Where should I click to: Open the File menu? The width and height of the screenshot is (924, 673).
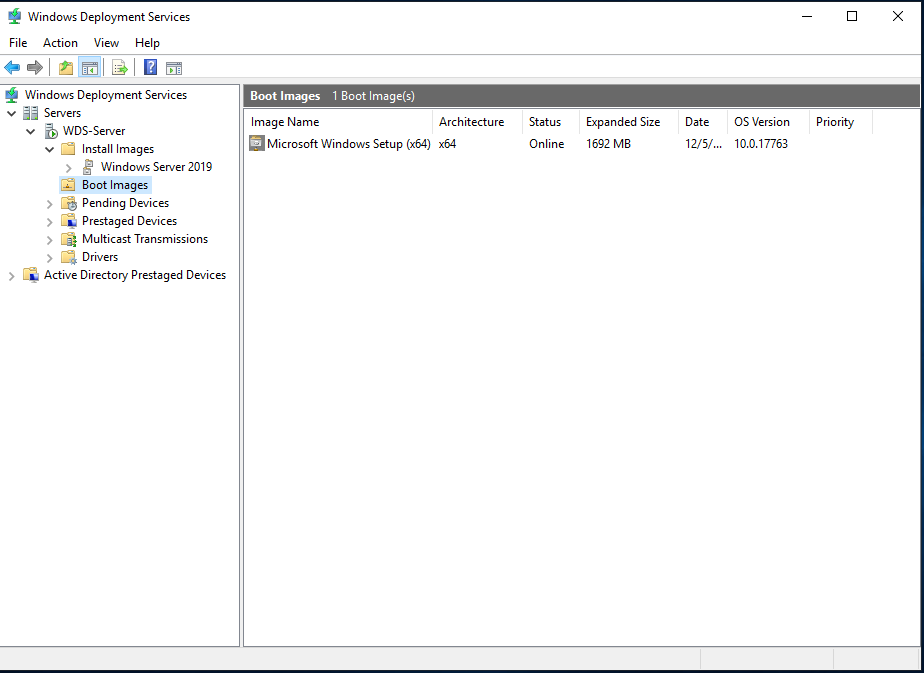tap(18, 43)
